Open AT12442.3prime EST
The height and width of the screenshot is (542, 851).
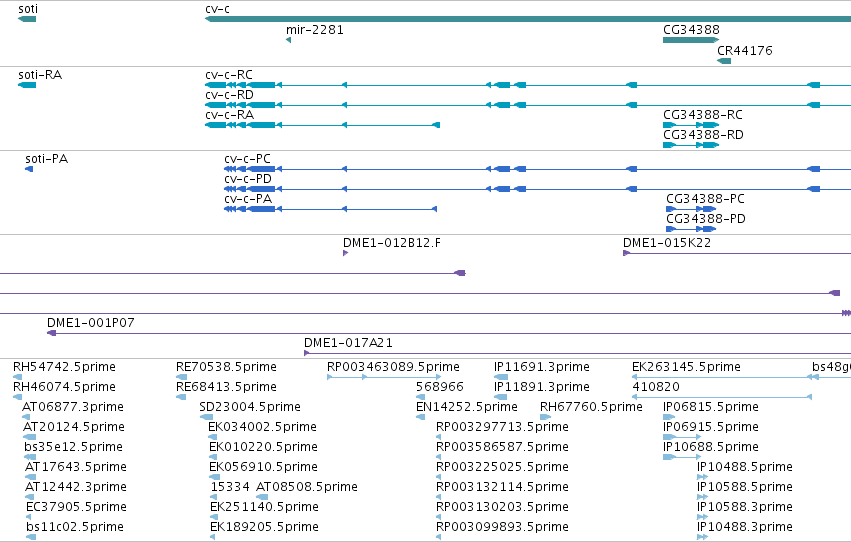click(29, 497)
